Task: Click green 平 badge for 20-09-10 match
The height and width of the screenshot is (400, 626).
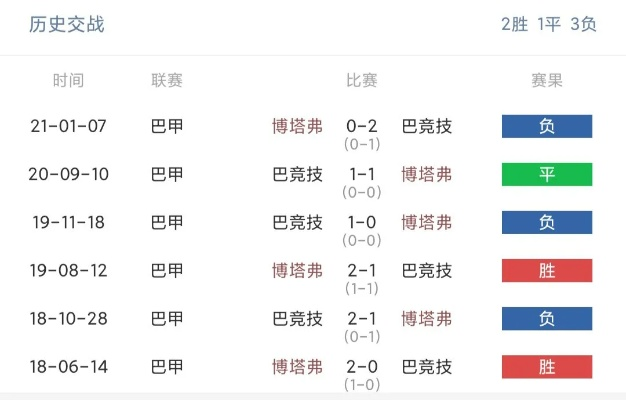Action: (x=547, y=174)
